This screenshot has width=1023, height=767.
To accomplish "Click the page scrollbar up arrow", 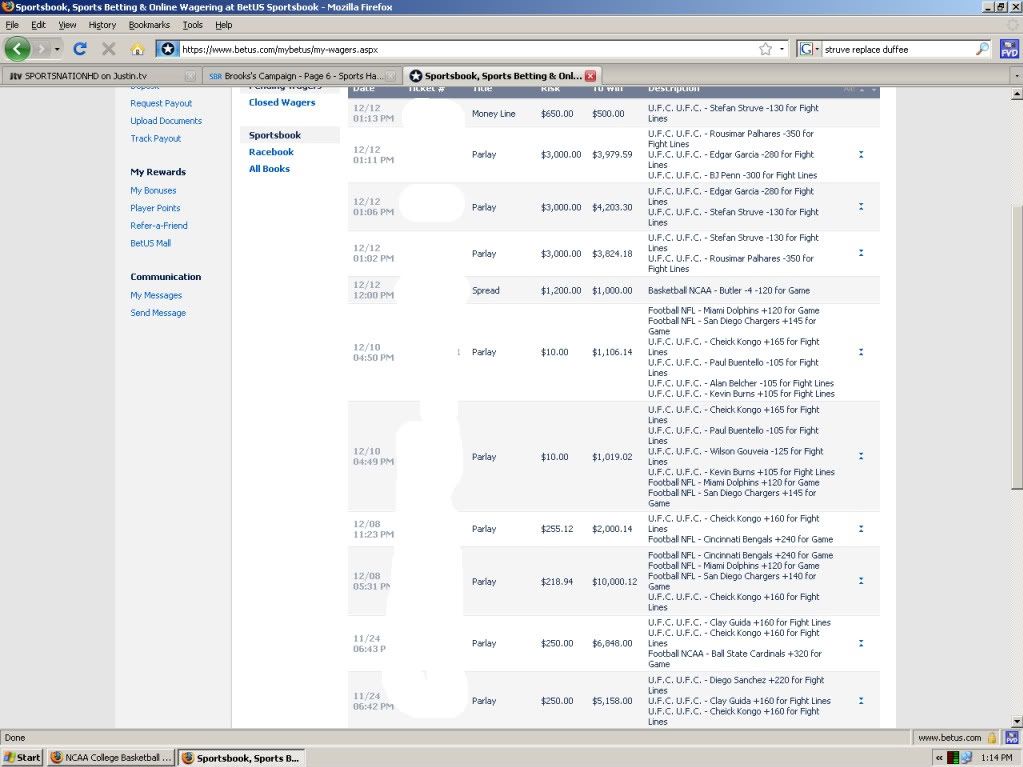I will [1016, 94].
